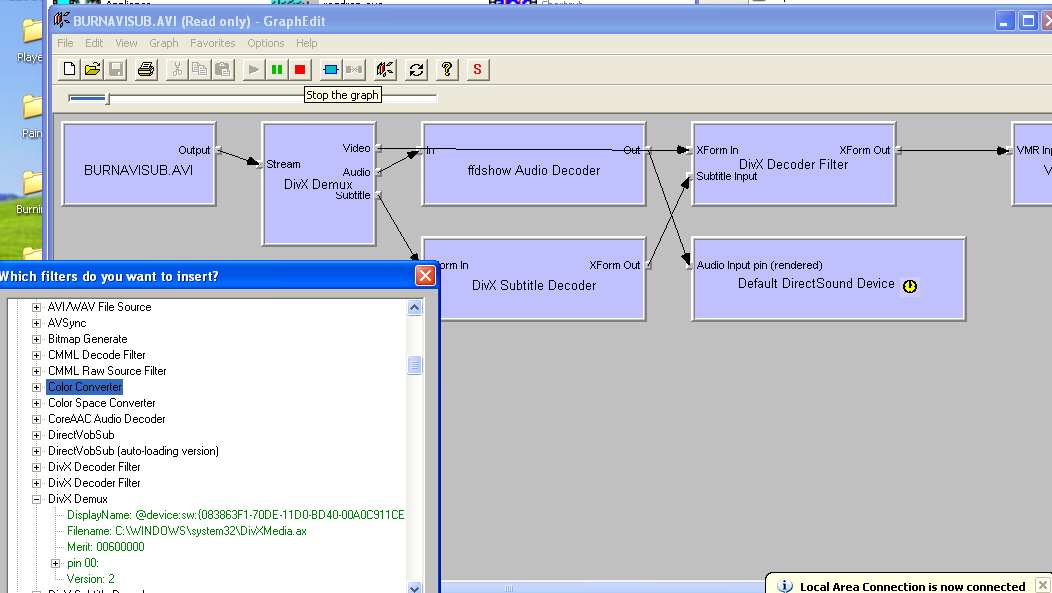Click the GraphEdit title bar application icon

(62, 21)
